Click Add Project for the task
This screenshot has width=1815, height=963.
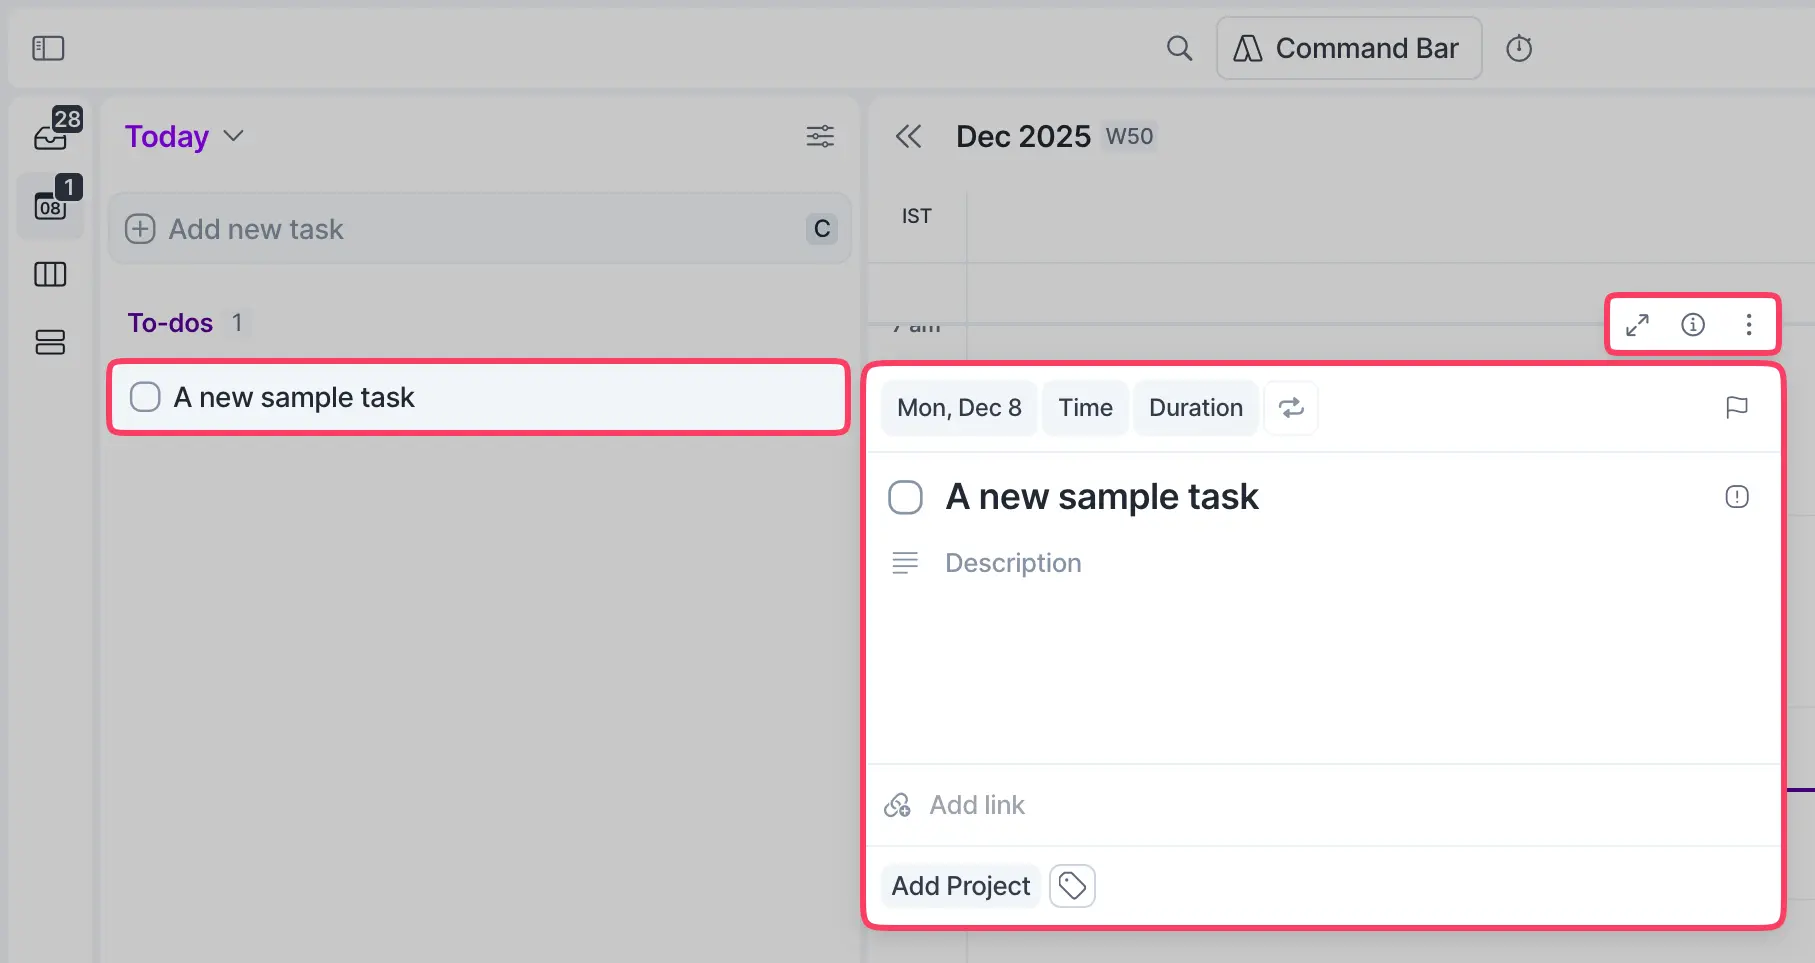click(x=959, y=886)
